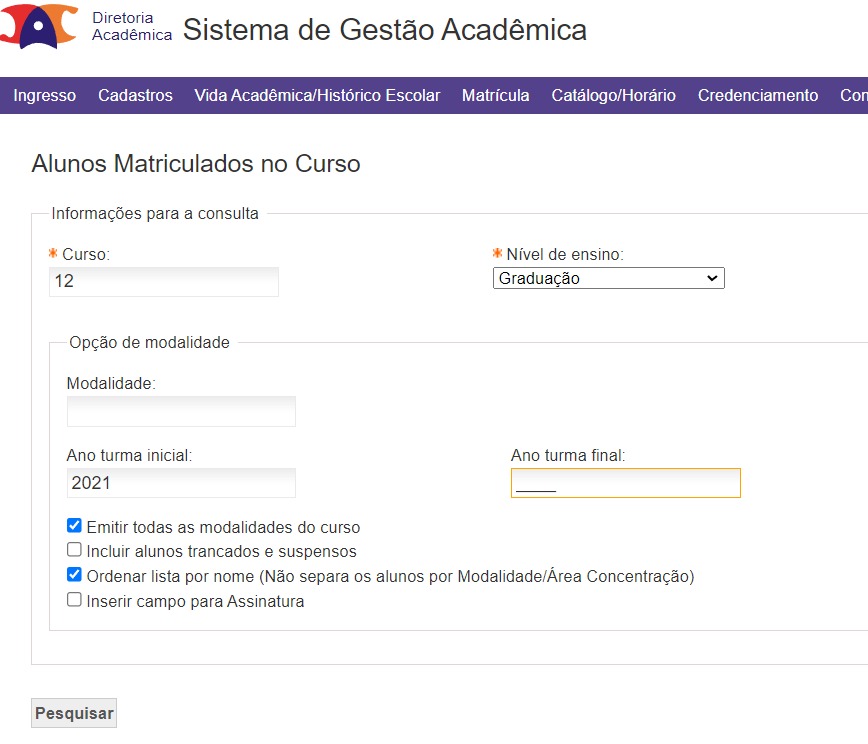The height and width of the screenshot is (744, 868).
Task: Open the Catálogo/Horário menu
Action: [613, 96]
